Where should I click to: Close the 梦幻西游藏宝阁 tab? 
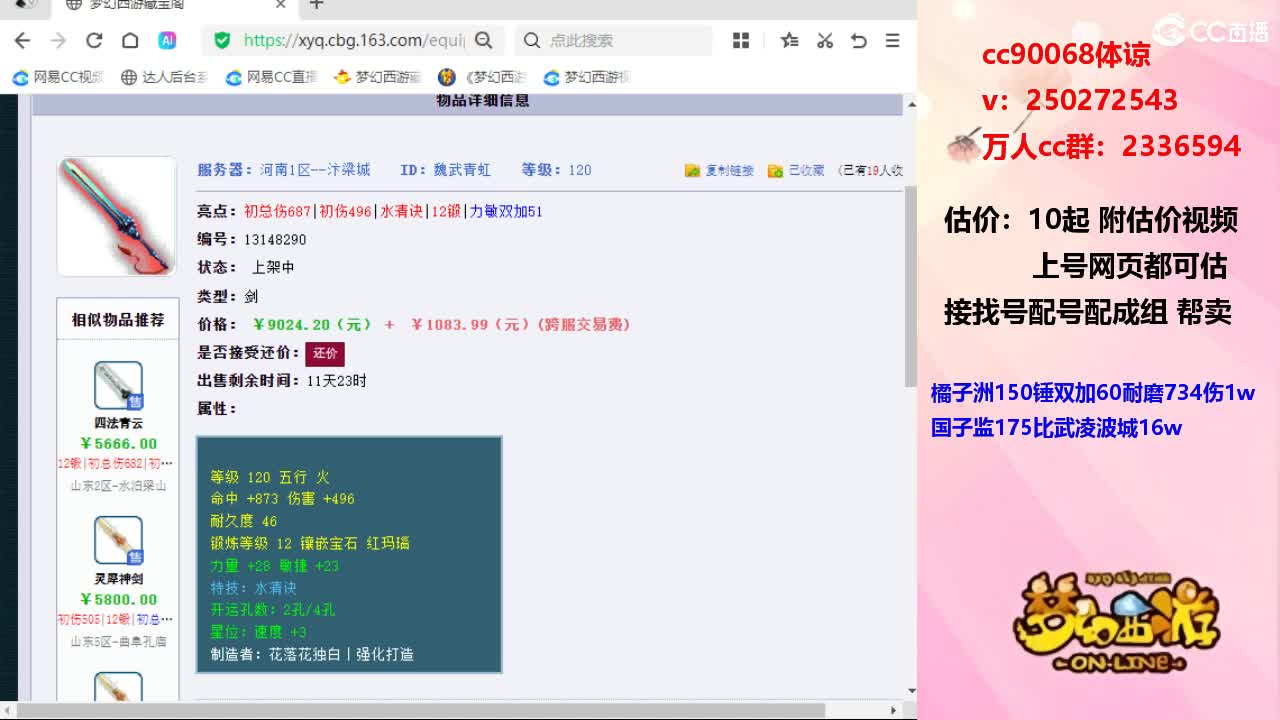point(281,5)
